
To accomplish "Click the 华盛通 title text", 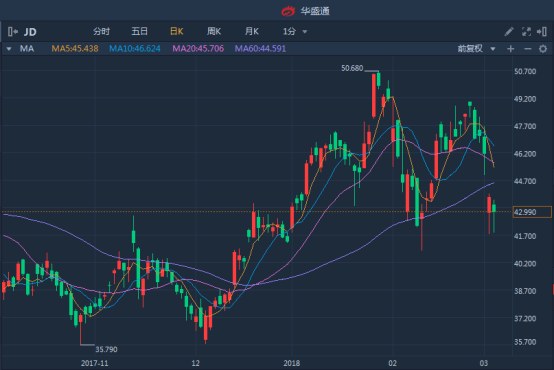I will point(315,11).
